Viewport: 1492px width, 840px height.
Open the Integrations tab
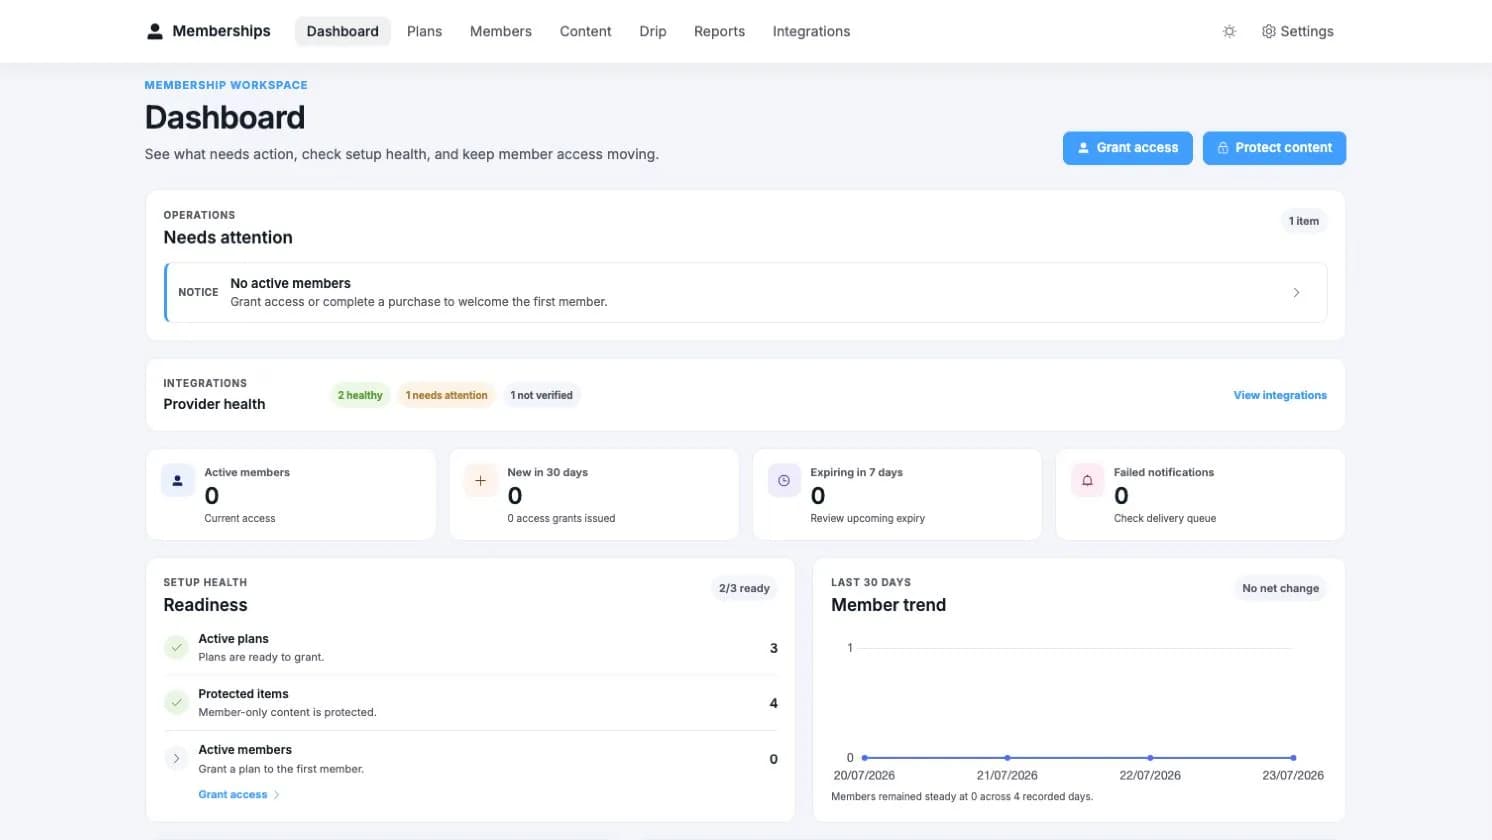click(811, 31)
